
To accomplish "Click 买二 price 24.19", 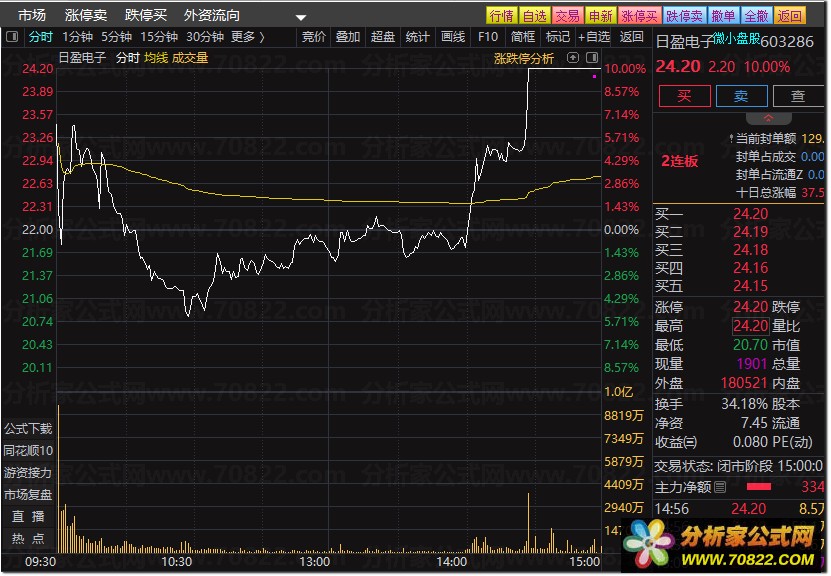I will [x=750, y=232].
